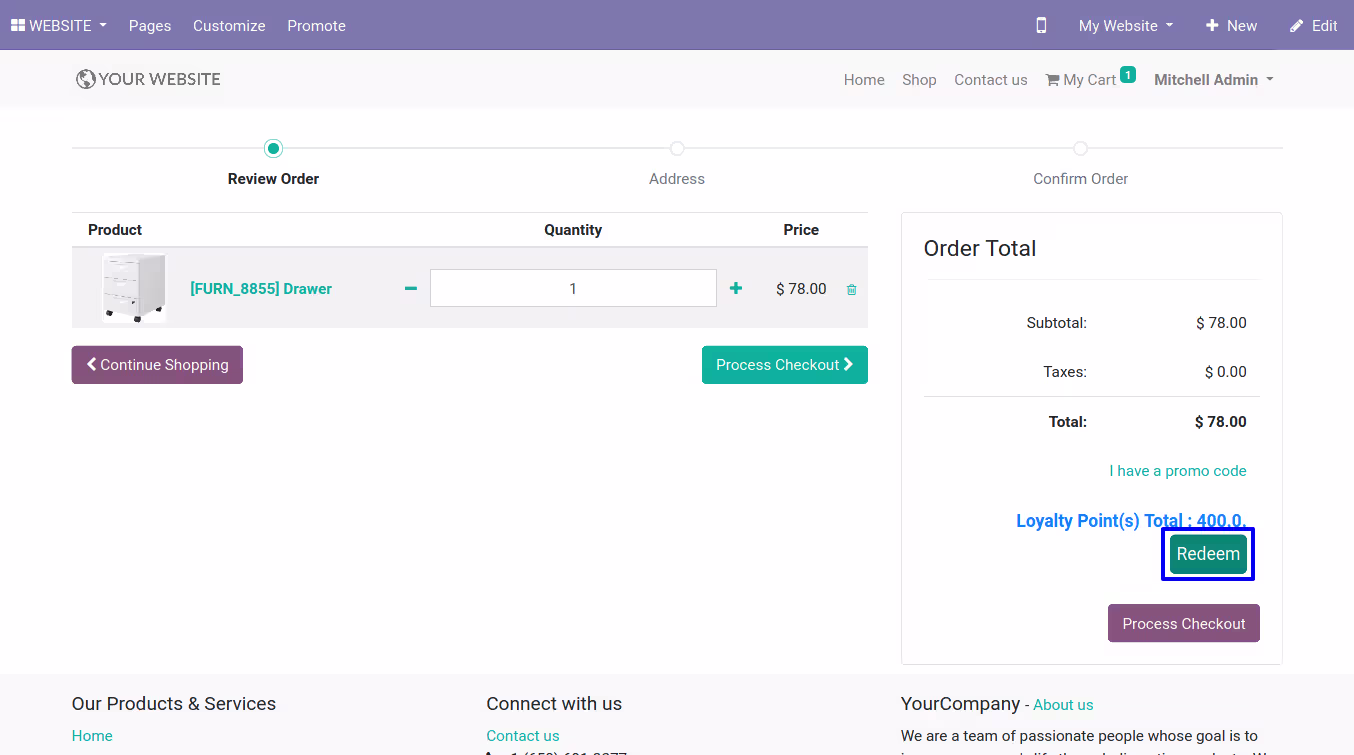Increase quantity with the plus icon
The height and width of the screenshot is (755, 1354).
coord(736,288)
